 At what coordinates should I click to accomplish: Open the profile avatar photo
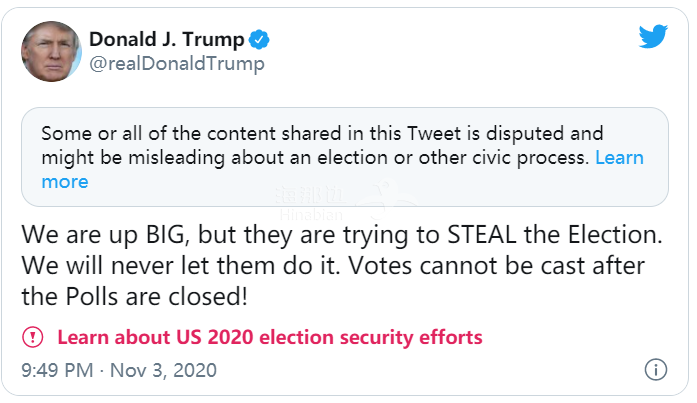tap(50, 51)
